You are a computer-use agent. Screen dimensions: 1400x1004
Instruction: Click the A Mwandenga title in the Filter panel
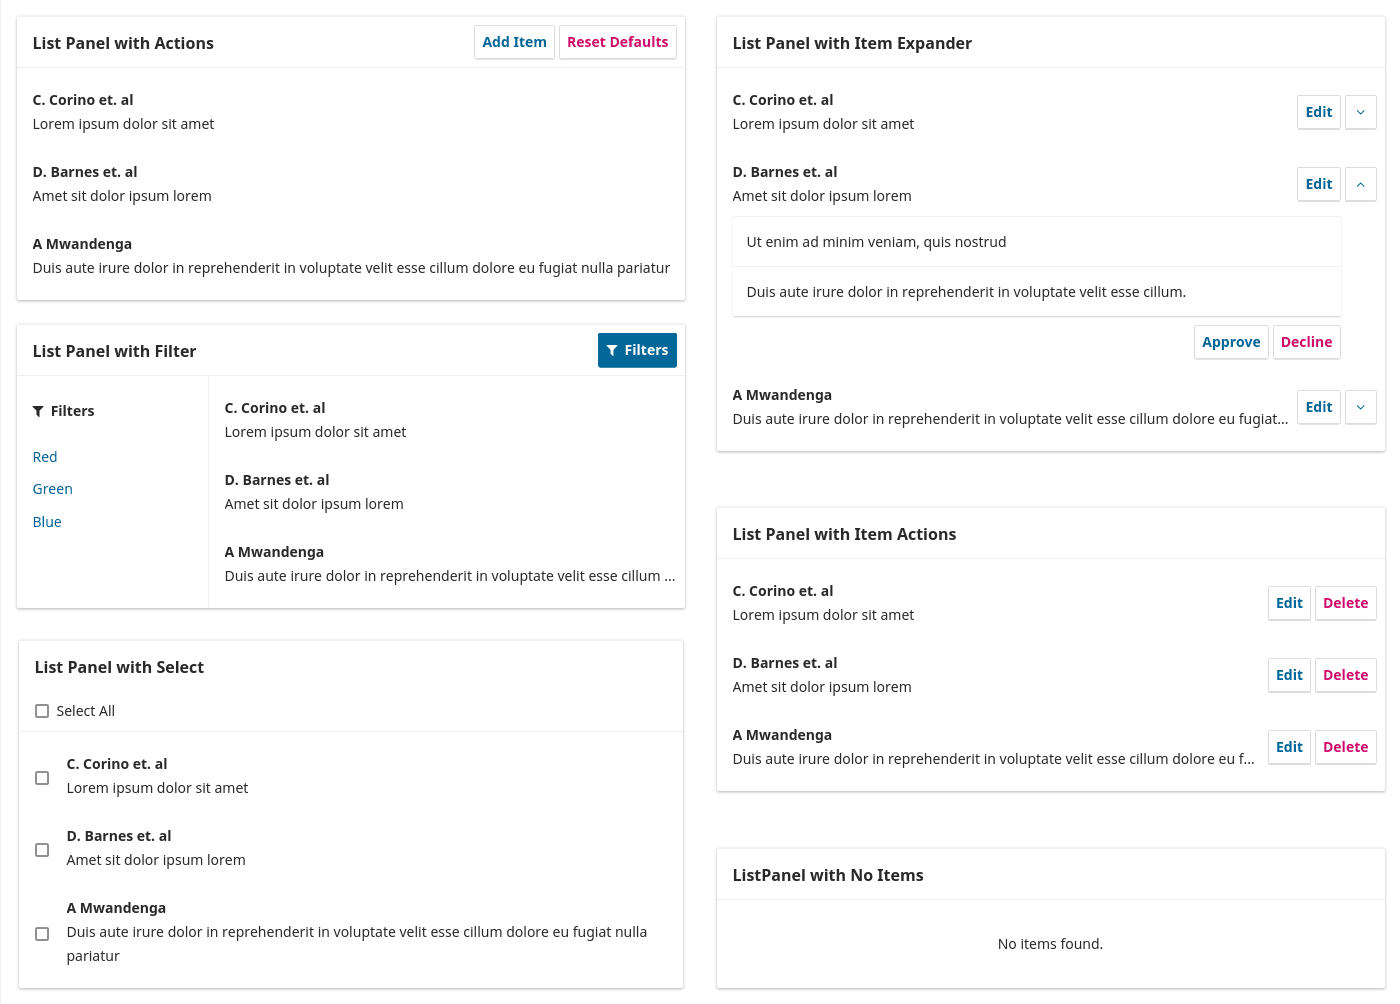pyautogui.click(x=274, y=552)
